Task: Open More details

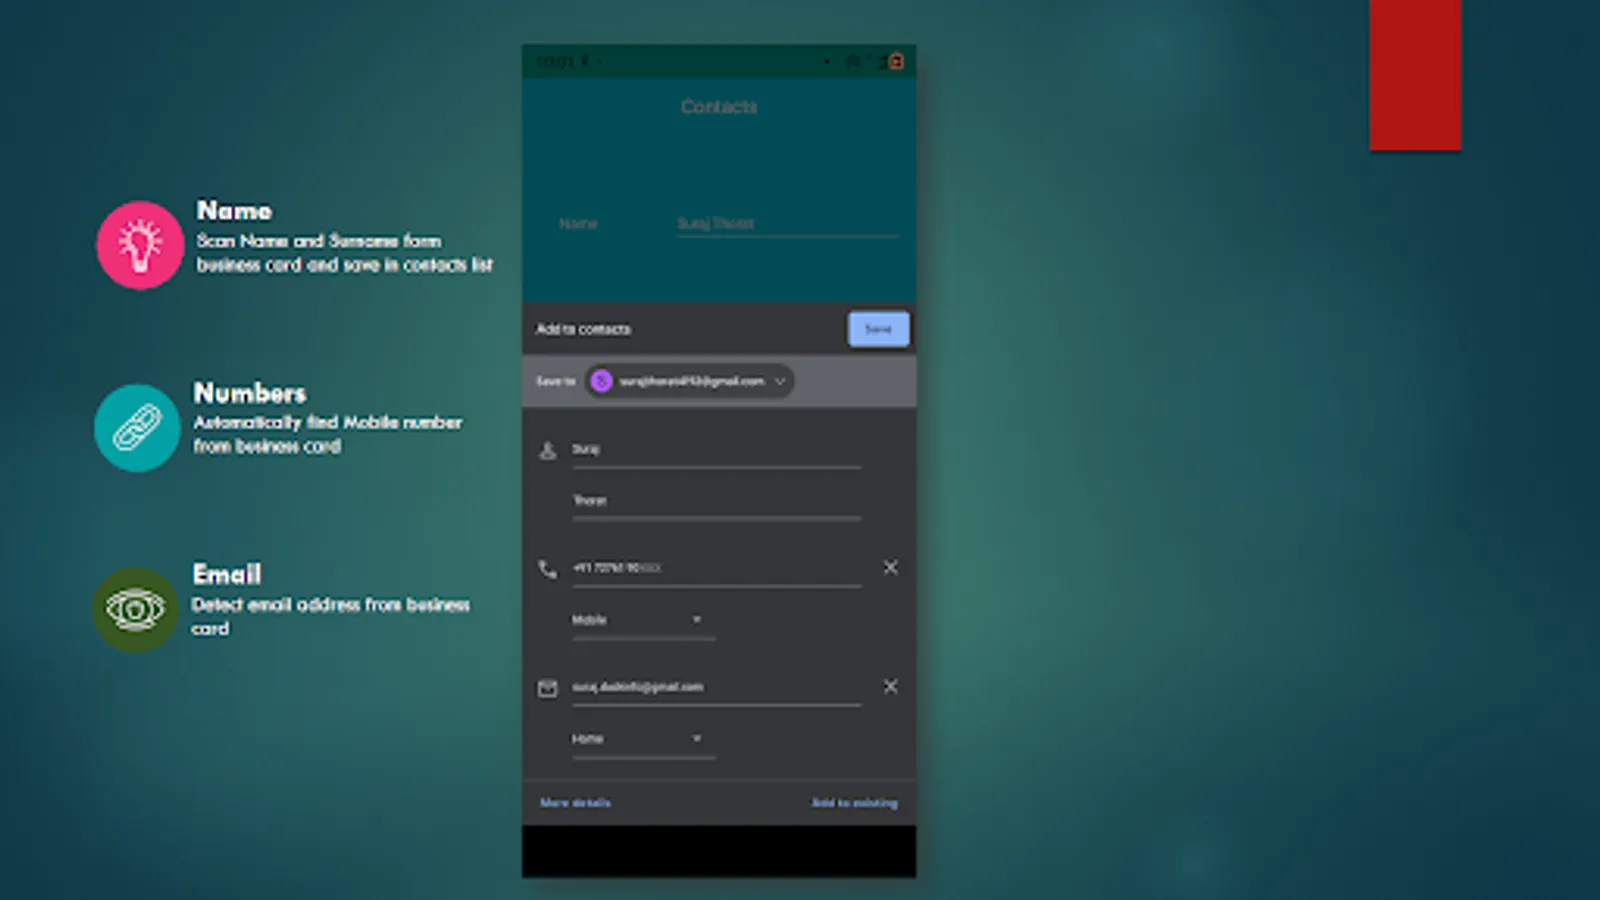Action: (575, 802)
